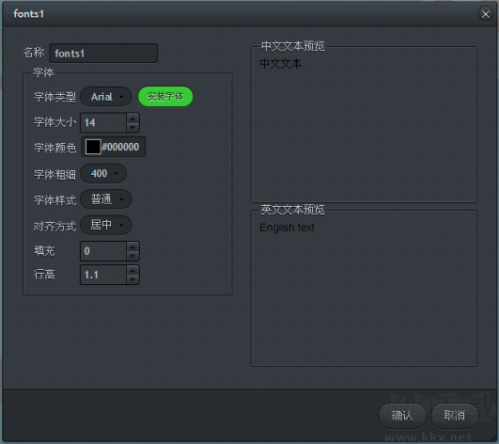Open the alignment dropdown
499x444 pixels.
pyautogui.click(x=106, y=225)
